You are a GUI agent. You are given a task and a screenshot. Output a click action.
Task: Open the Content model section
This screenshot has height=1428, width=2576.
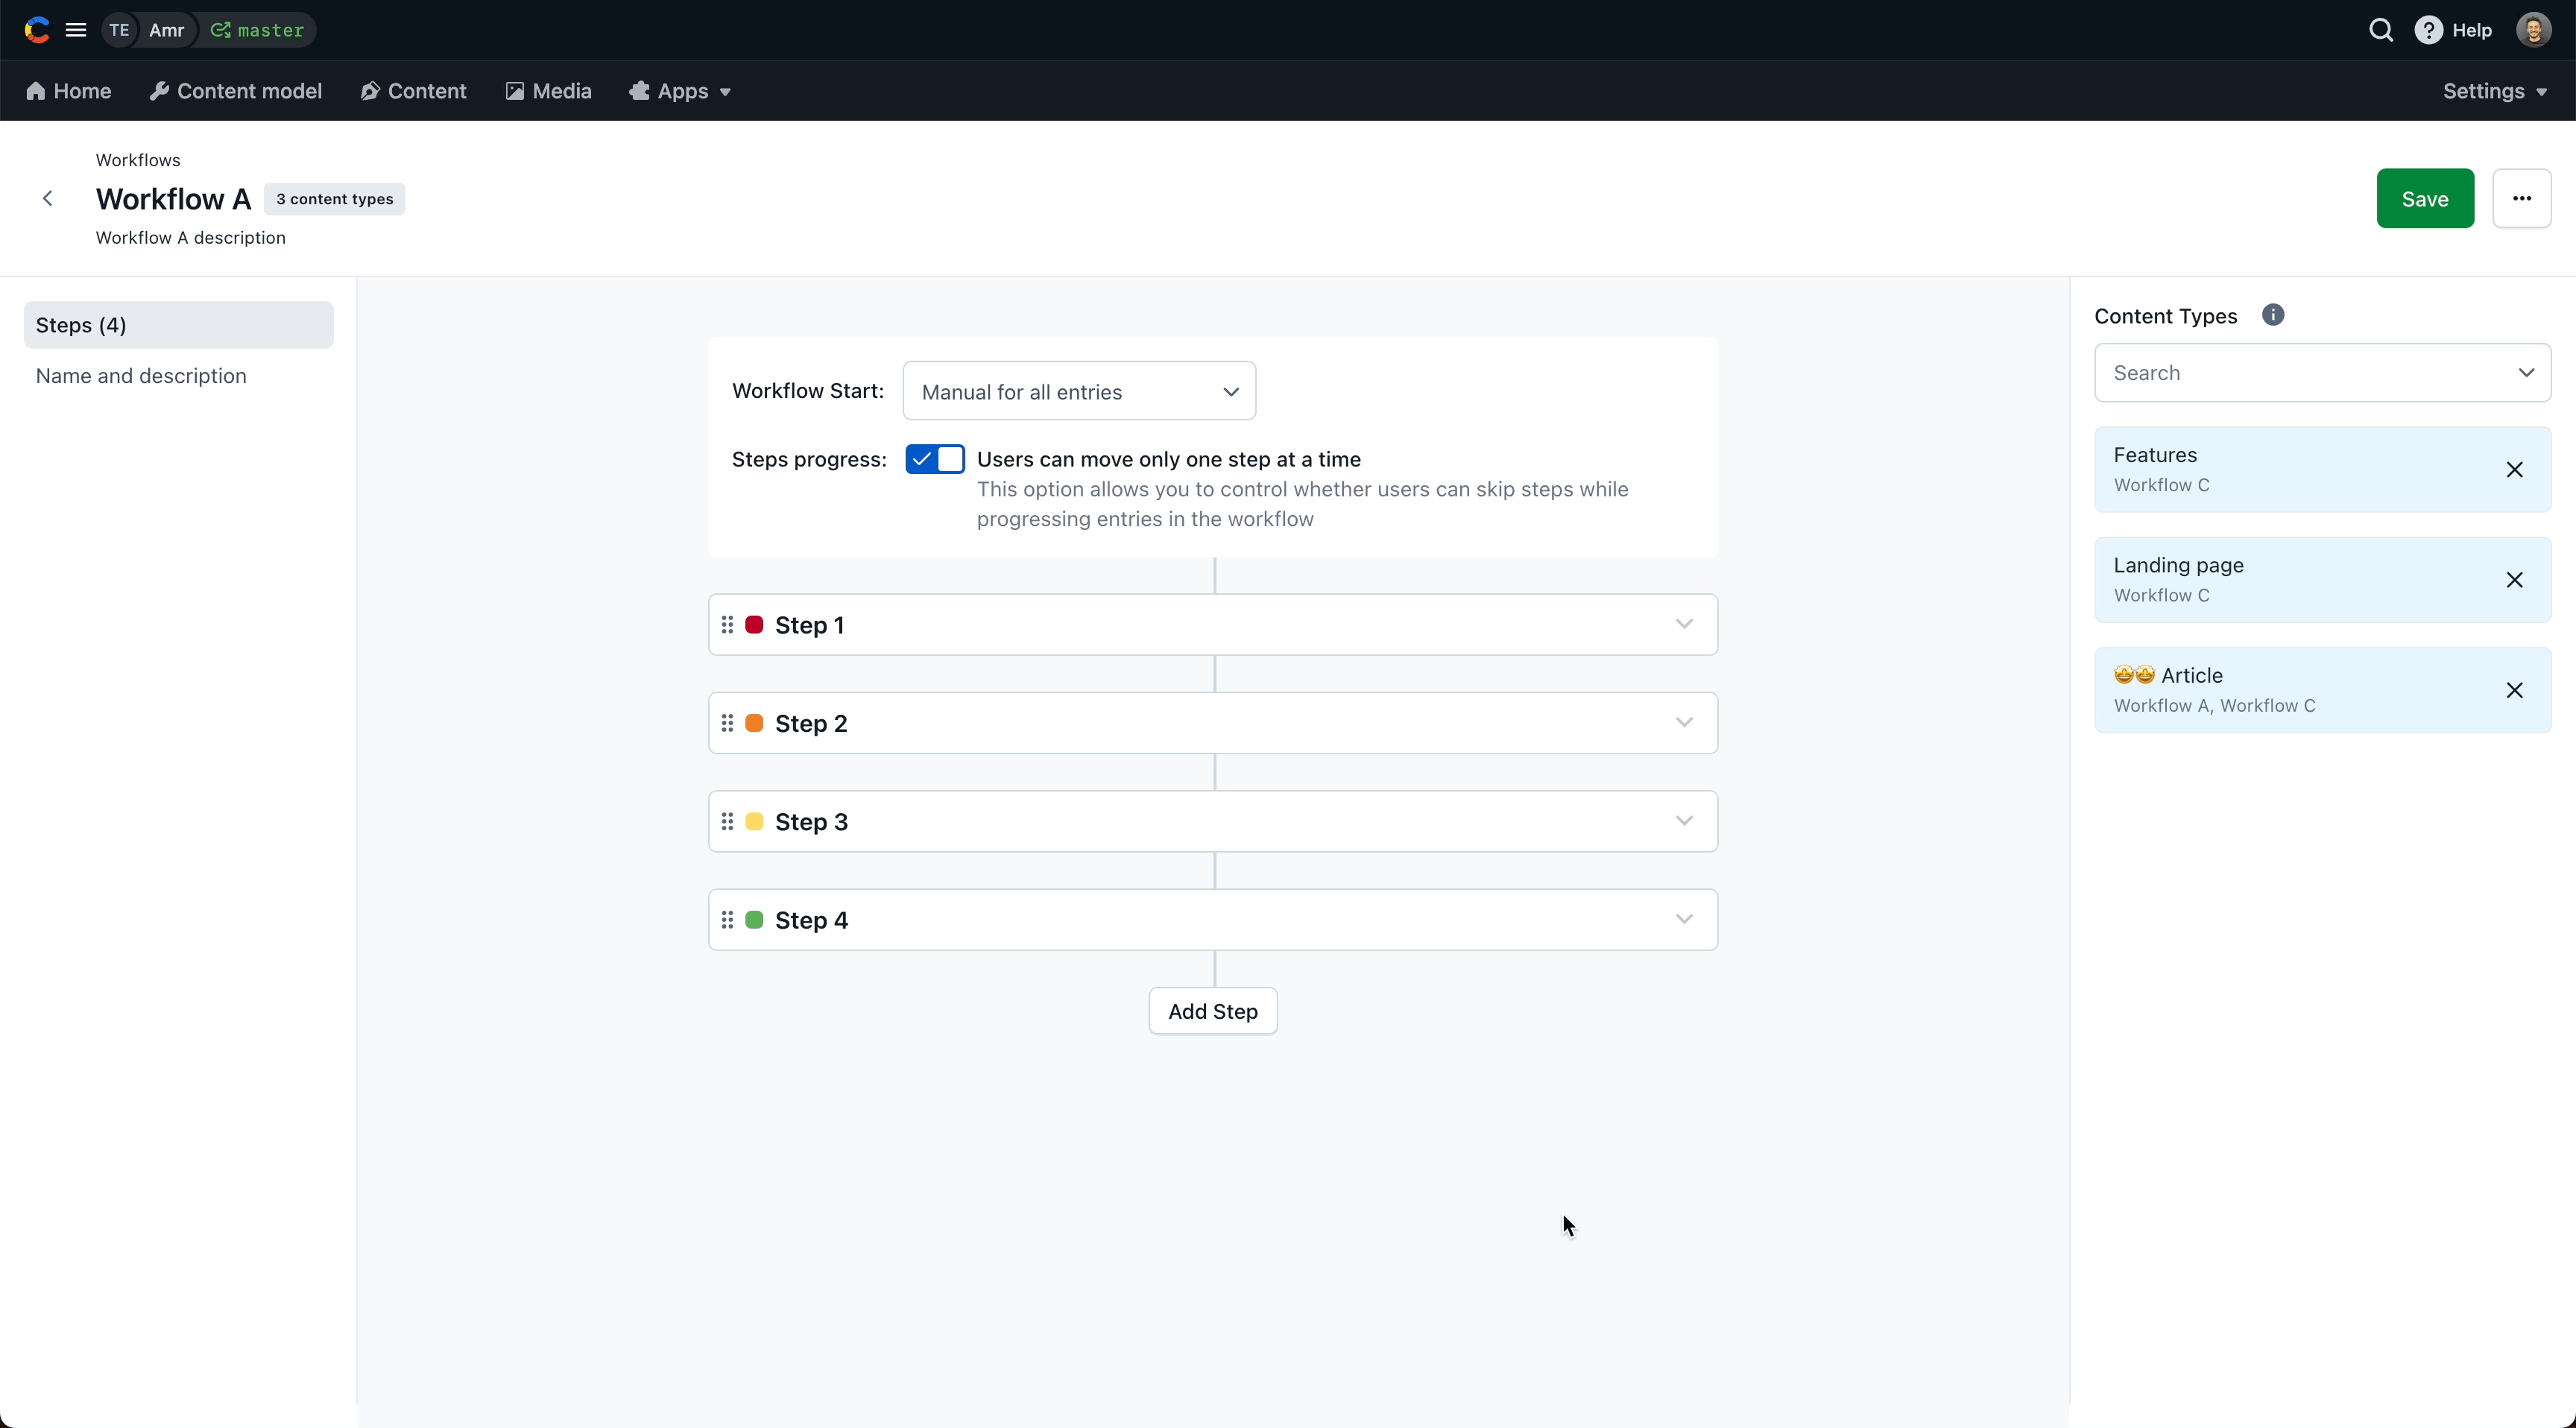click(236, 91)
